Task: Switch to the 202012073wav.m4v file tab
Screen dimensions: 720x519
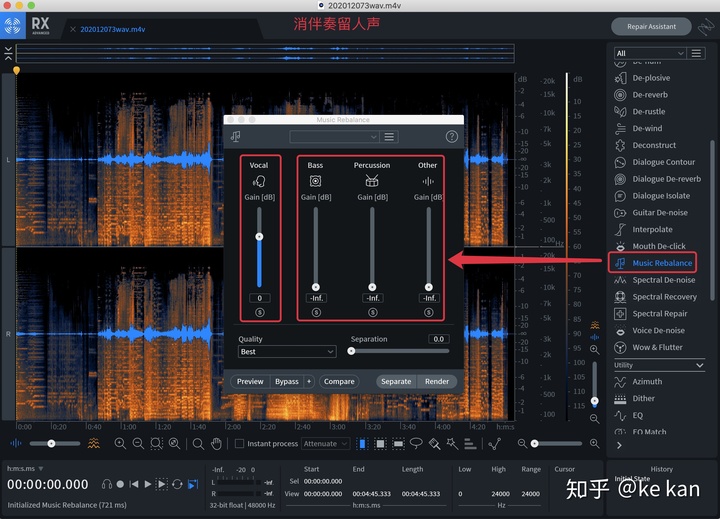Action: pos(113,29)
